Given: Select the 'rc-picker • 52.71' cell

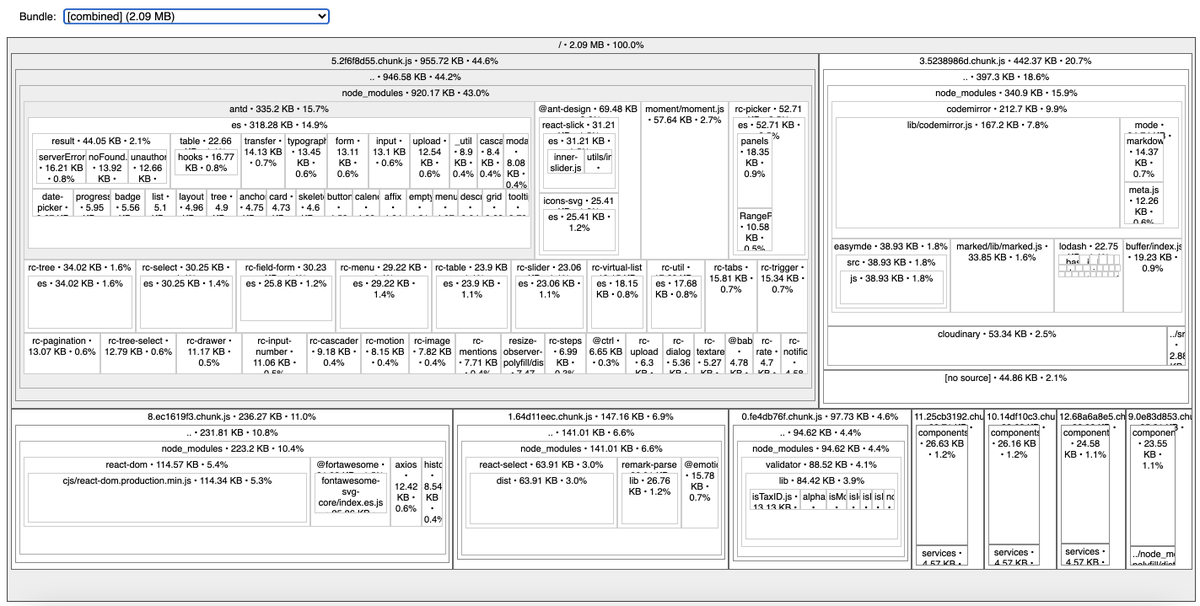Looking at the screenshot, I should coord(767,108).
